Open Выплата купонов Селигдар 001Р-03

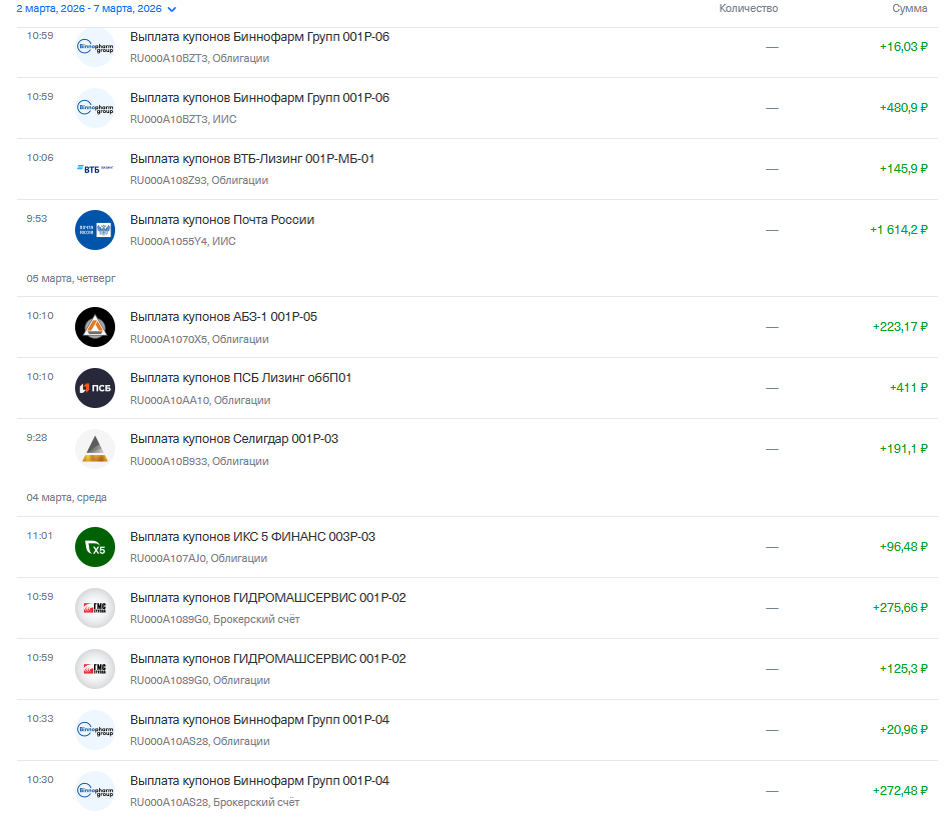tap(477, 449)
